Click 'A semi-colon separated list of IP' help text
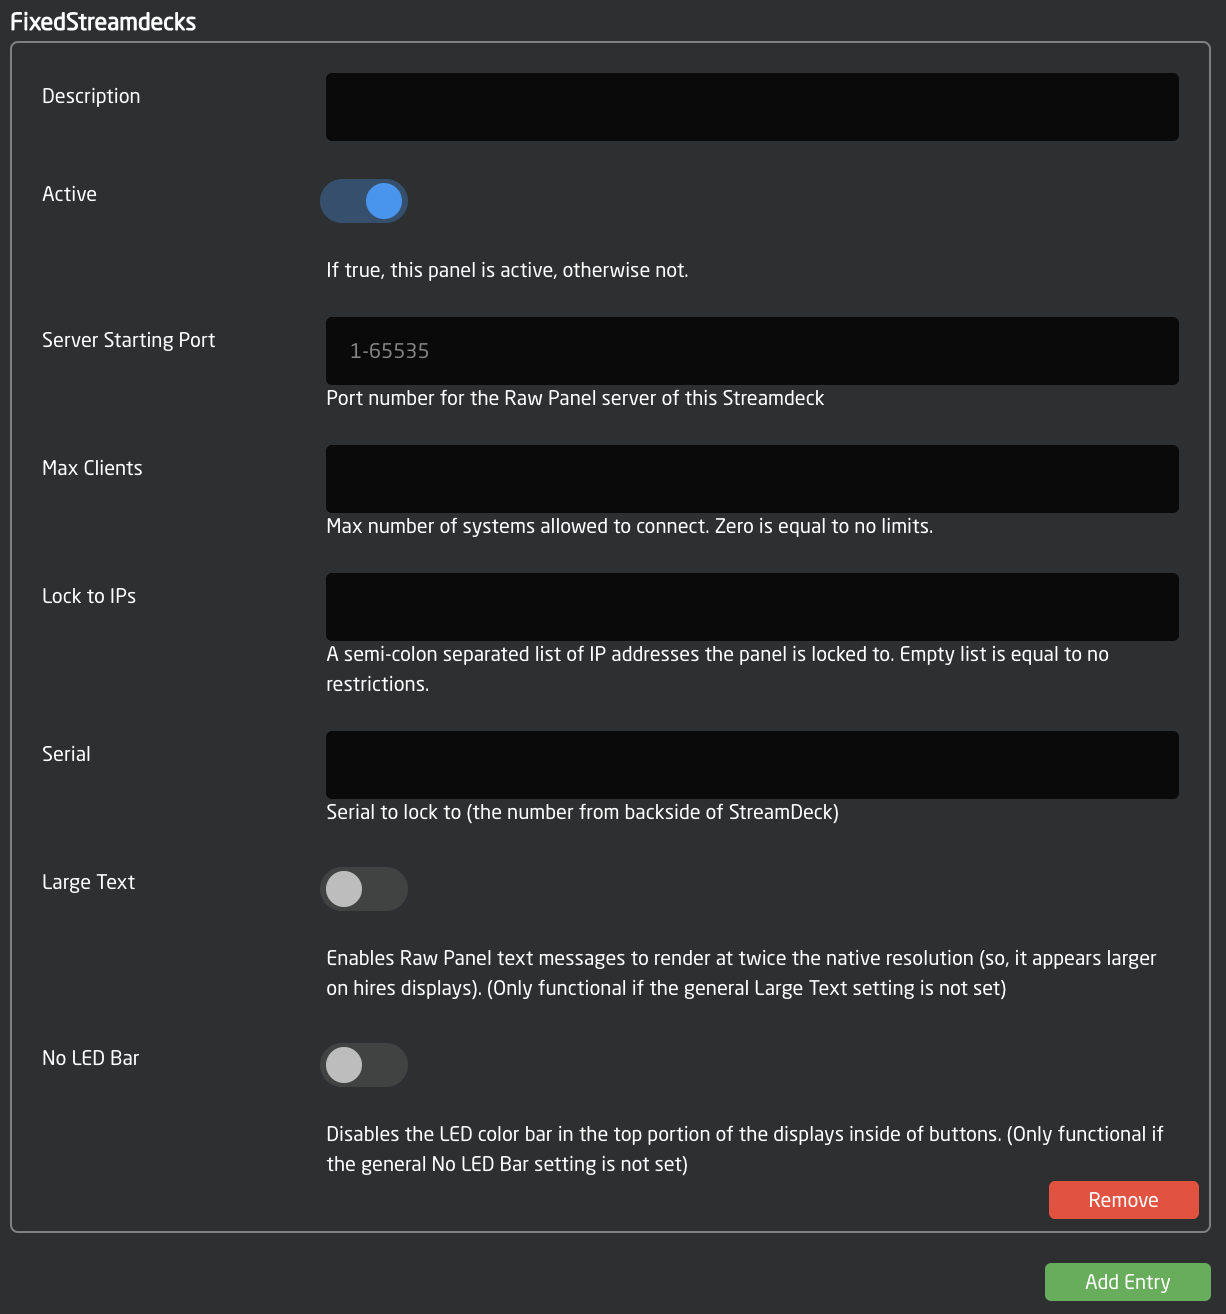This screenshot has height=1314, width=1226. (717, 669)
